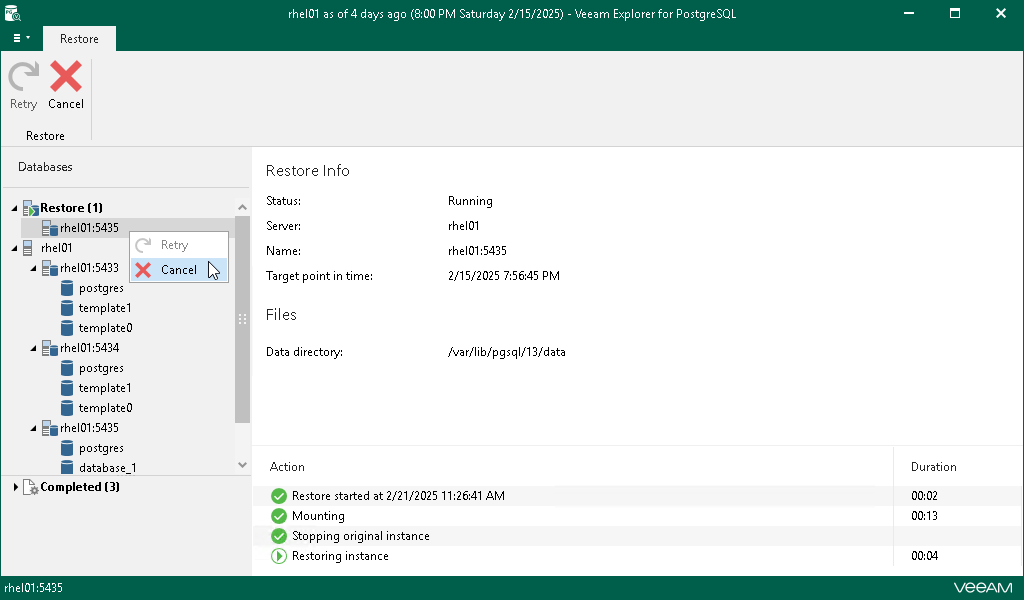This screenshot has height=600, width=1024.
Task: Click the Veeam Explorer app icon in title bar
Action: tap(12, 13)
